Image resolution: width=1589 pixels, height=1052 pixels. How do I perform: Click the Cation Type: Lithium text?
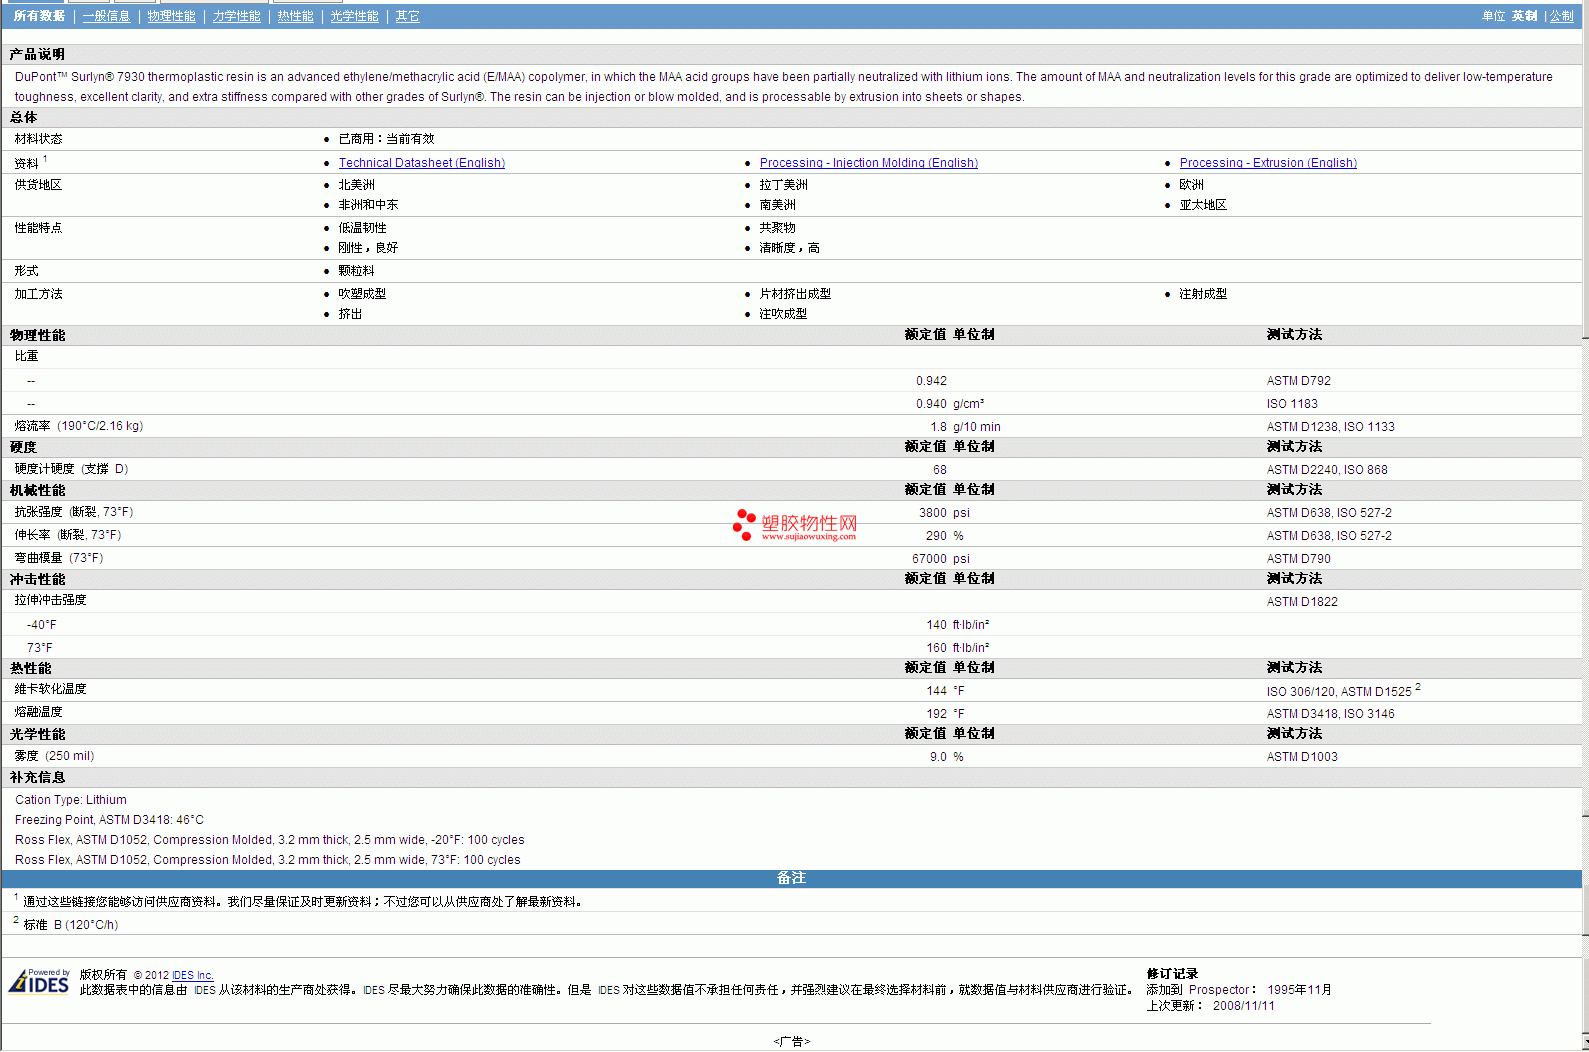pos(71,800)
